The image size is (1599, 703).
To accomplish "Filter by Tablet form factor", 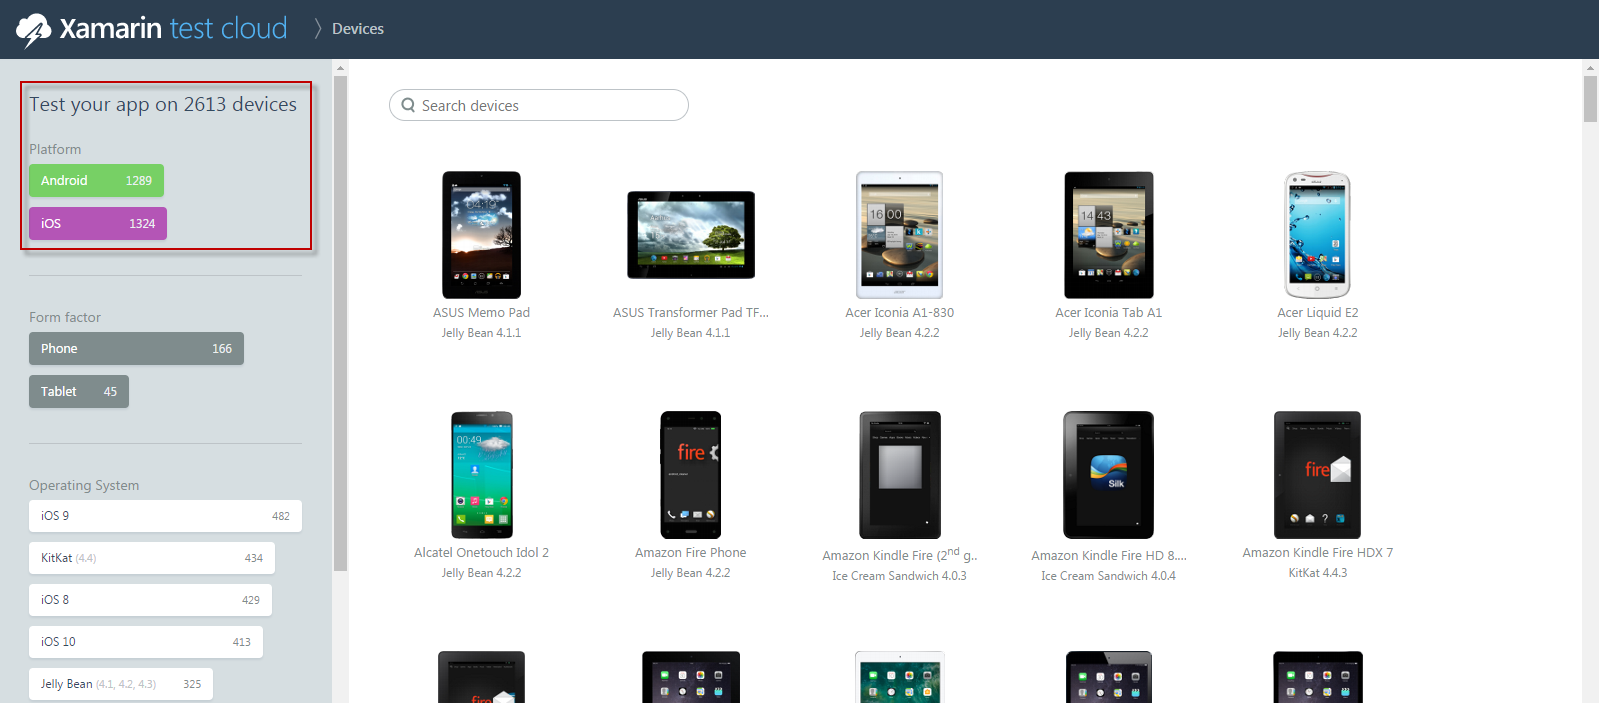I will point(78,392).
